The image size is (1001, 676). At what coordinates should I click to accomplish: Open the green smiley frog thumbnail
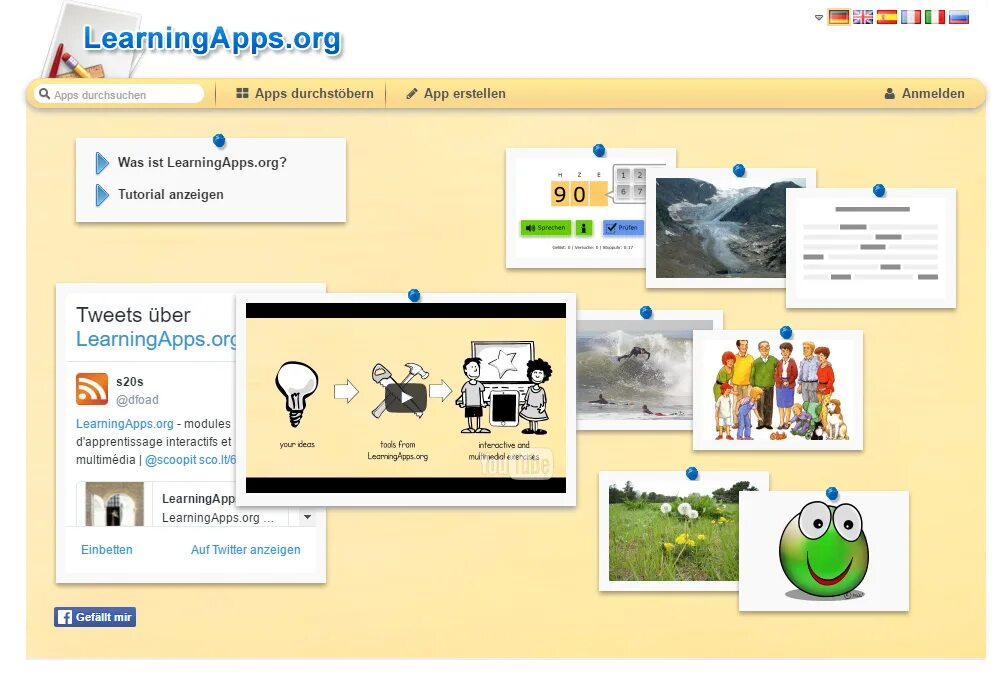pos(824,552)
